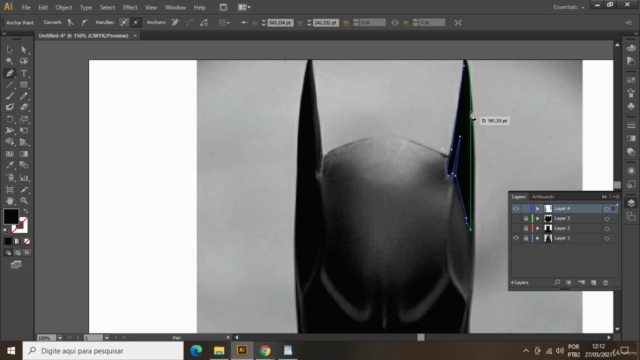The height and width of the screenshot is (360, 640).
Task: Select the Blob Brush tool
Action: (x=9, y=107)
